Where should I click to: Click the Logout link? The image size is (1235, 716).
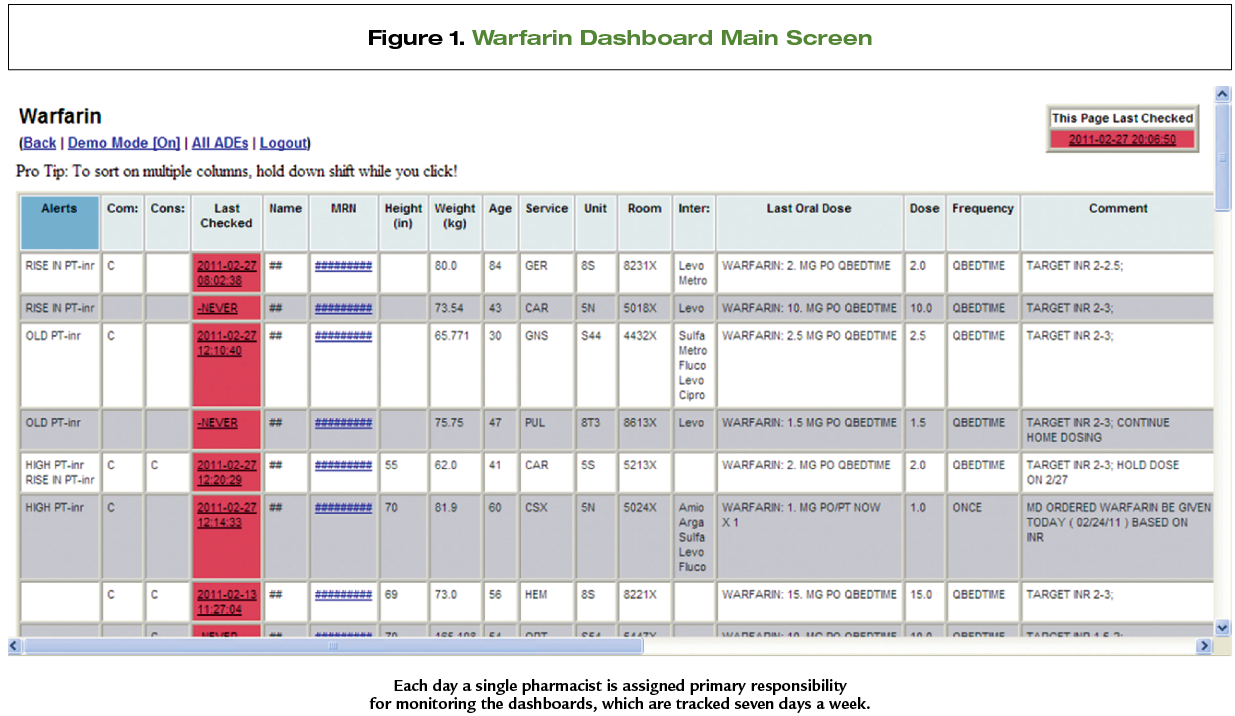pyautogui.click(x=283, y=143)
